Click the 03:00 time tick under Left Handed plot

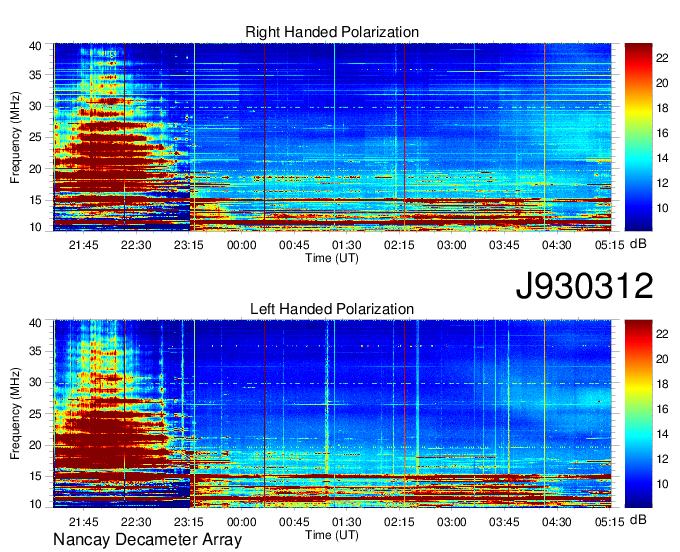451,522
